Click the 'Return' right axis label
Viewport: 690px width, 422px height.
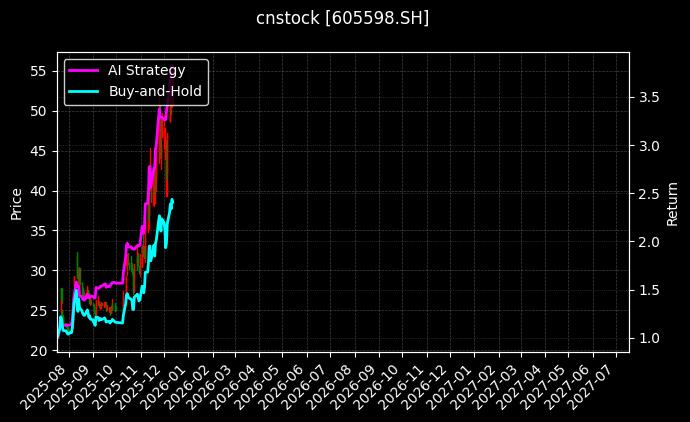click(672, 202)
